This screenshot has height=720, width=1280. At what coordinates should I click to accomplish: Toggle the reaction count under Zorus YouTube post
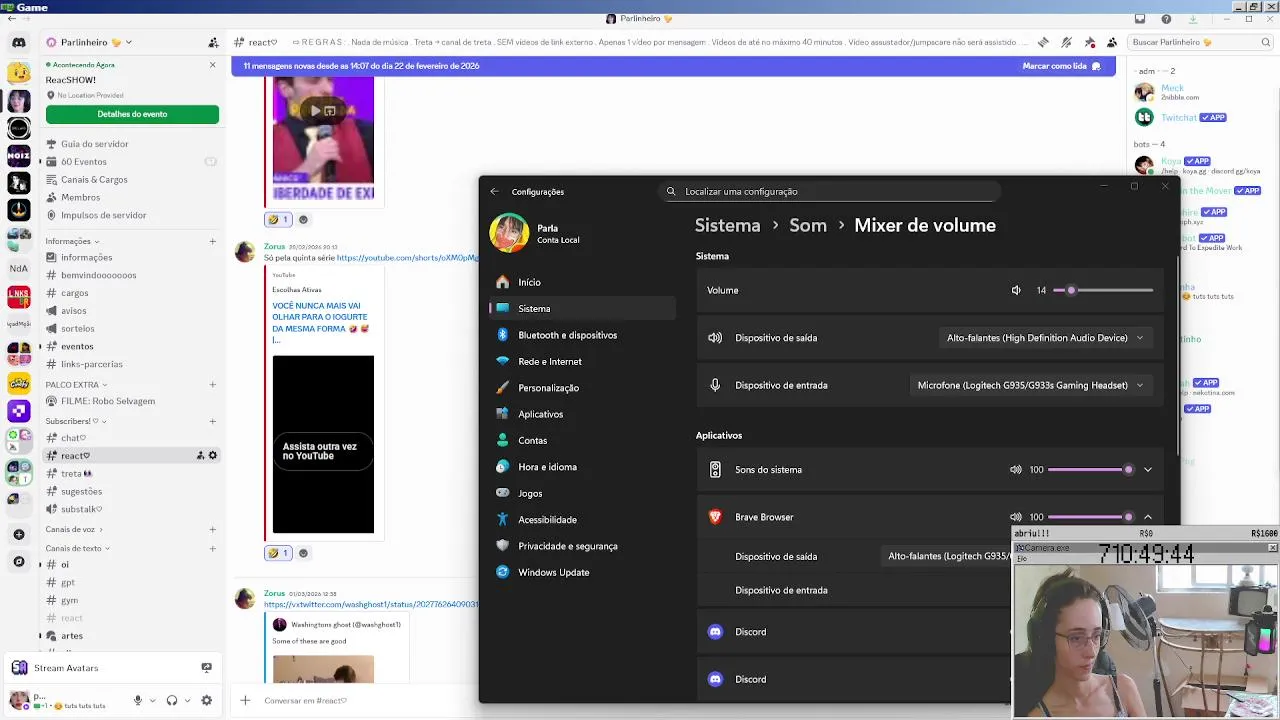pos(278,553)
